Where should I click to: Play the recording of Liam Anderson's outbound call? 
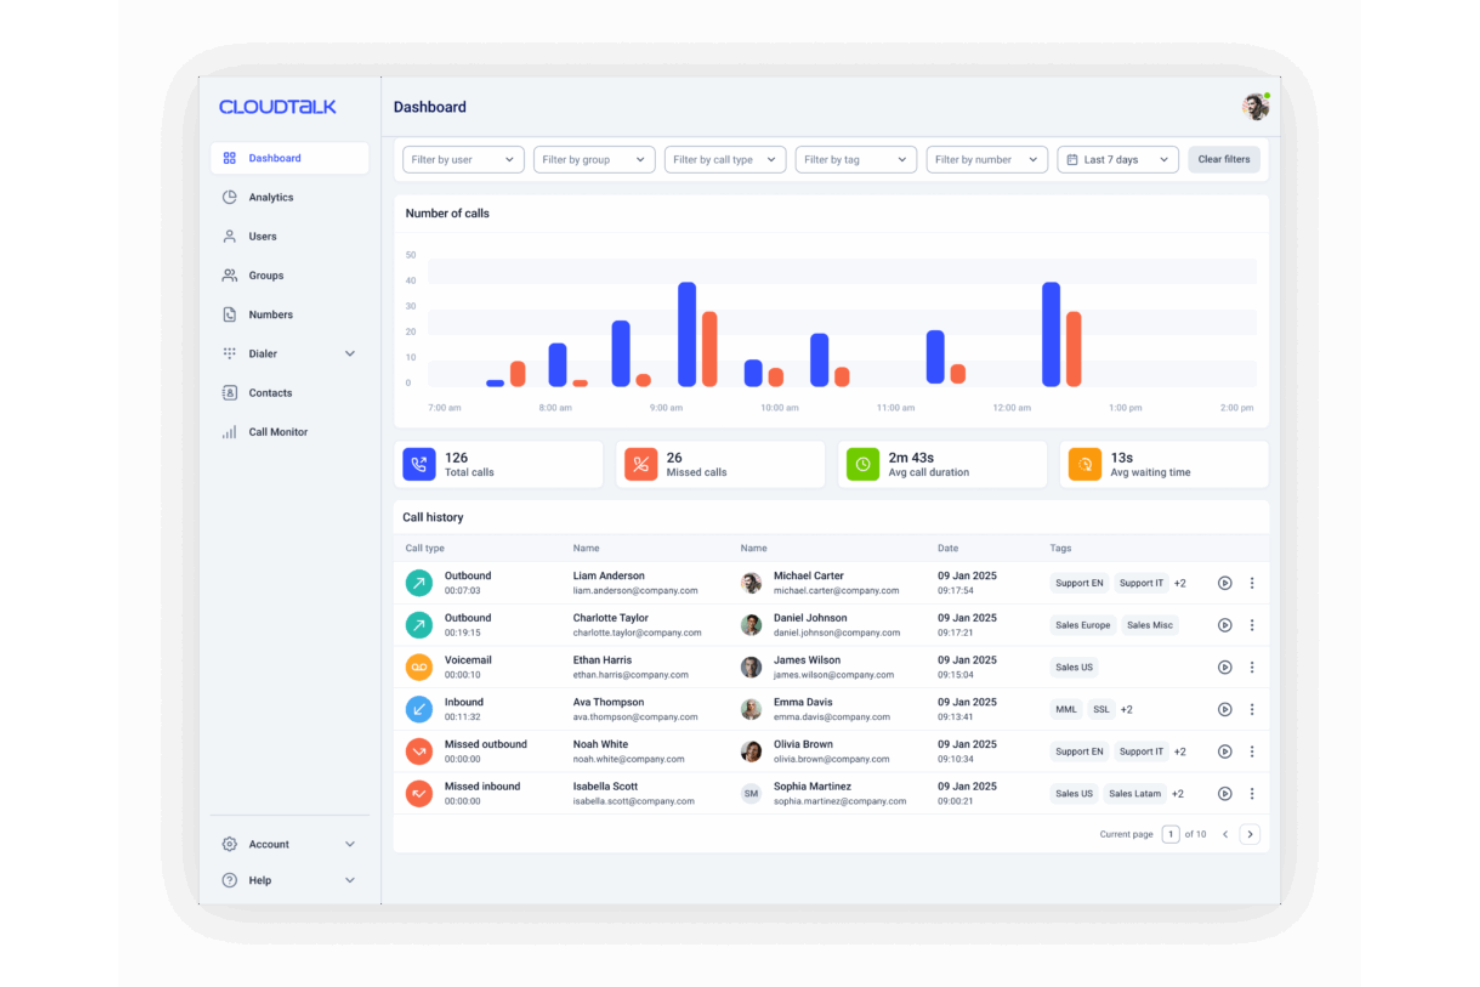(x=1224, y=583)
